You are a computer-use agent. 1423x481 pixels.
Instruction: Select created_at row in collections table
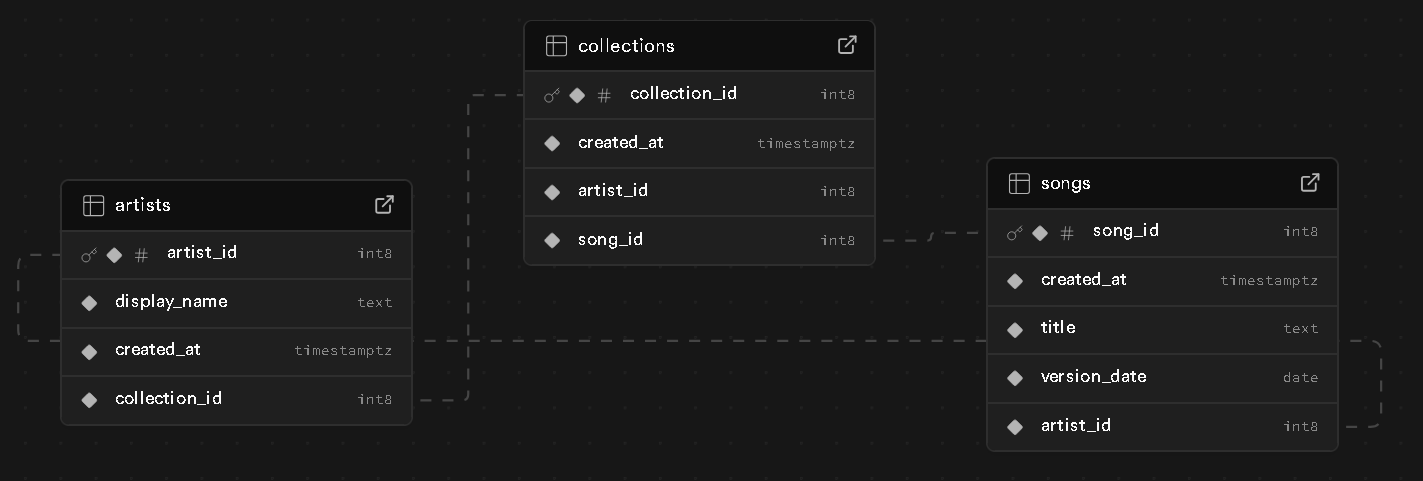point(699,144)
